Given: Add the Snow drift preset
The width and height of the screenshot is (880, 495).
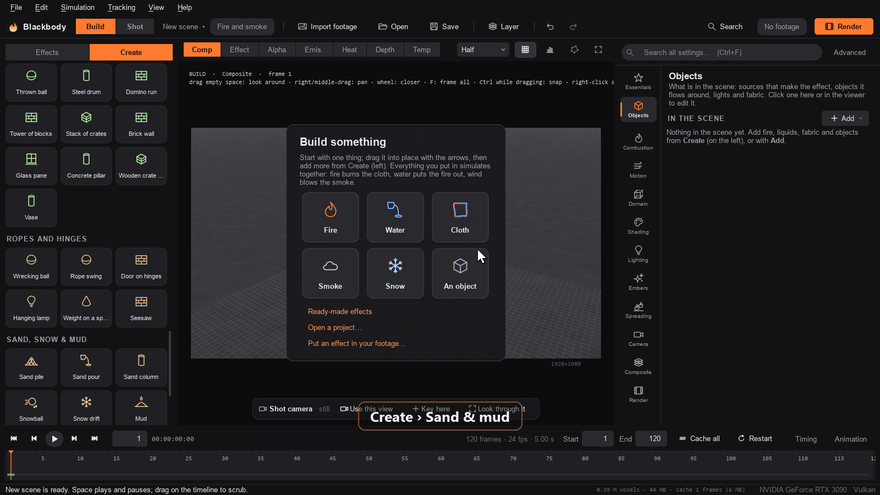Looking at the screenshot, I should (x=86, y=408).
